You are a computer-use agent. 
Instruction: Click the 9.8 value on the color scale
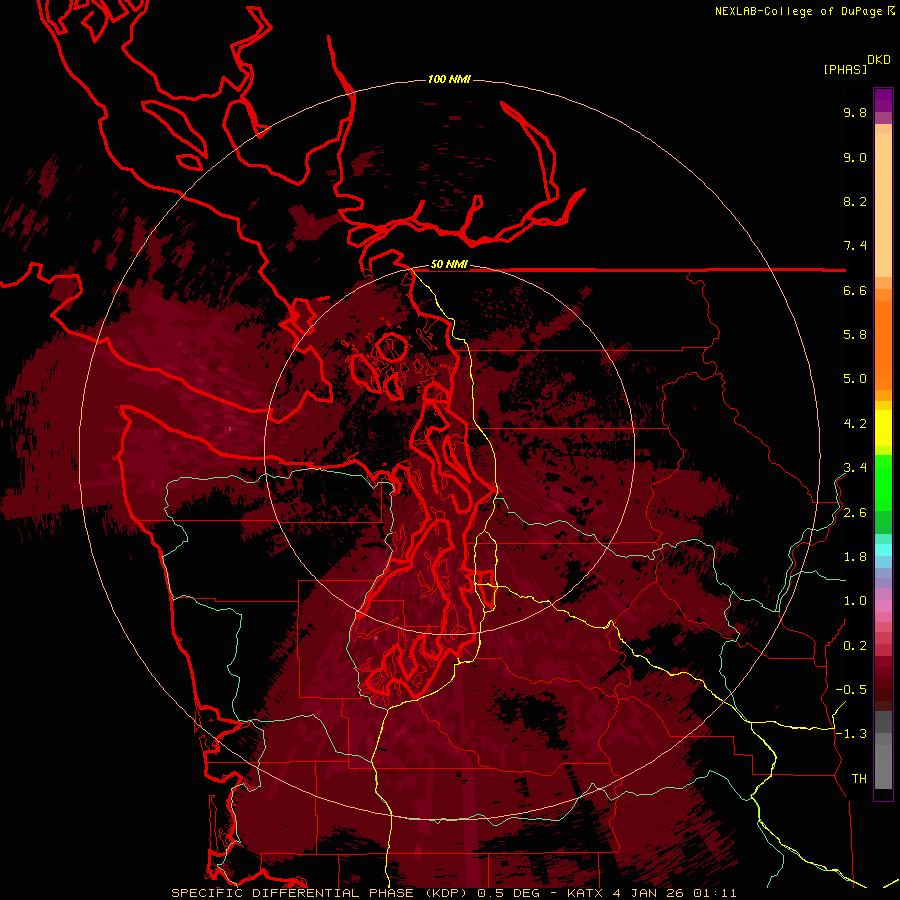pos(855,113)
